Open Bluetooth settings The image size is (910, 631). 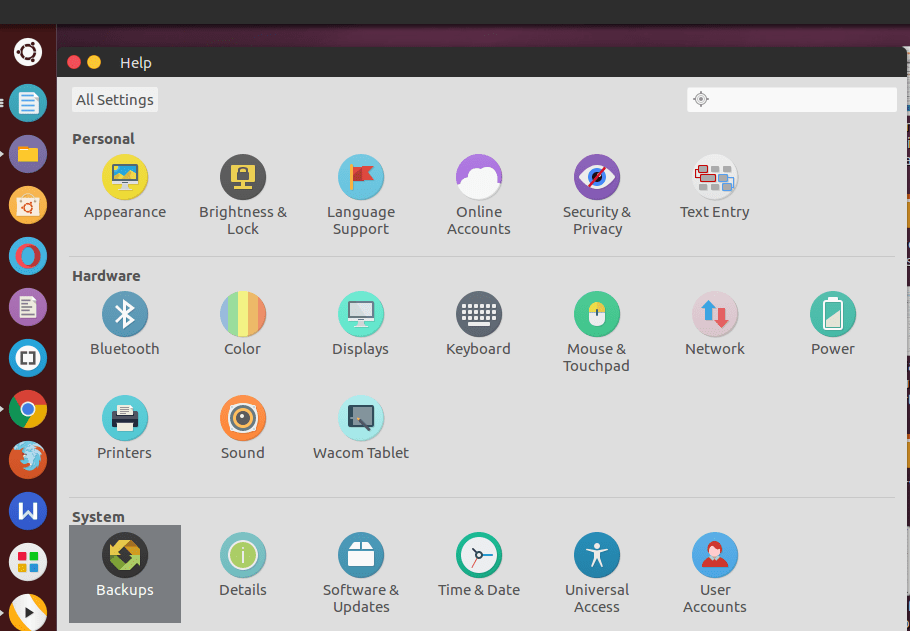(x=125, y=324)
